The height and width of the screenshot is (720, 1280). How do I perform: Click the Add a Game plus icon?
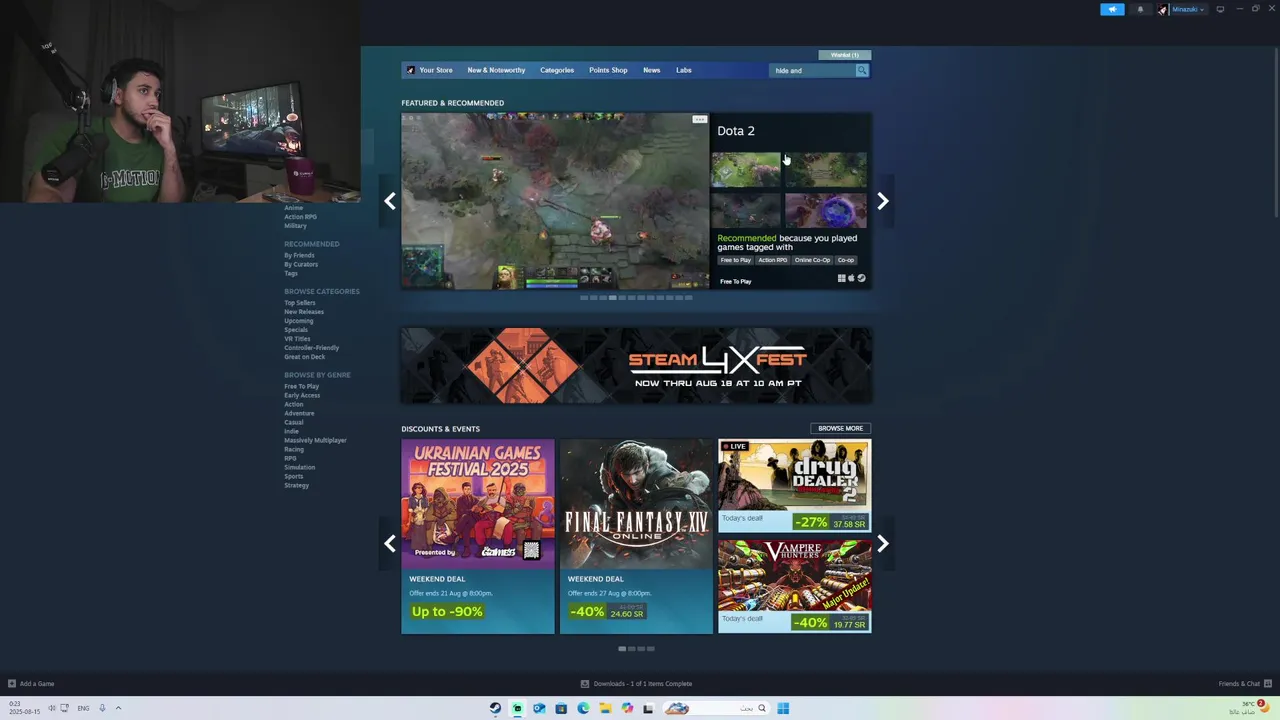tap(12, 684)
